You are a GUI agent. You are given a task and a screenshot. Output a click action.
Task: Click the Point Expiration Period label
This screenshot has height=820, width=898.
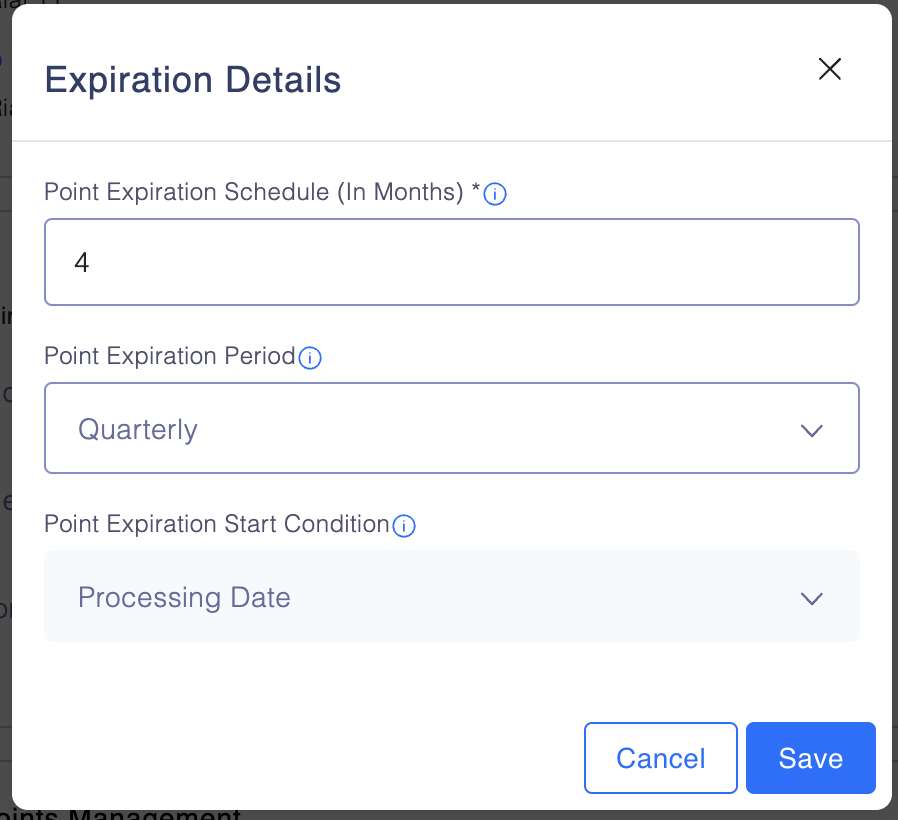170,356
